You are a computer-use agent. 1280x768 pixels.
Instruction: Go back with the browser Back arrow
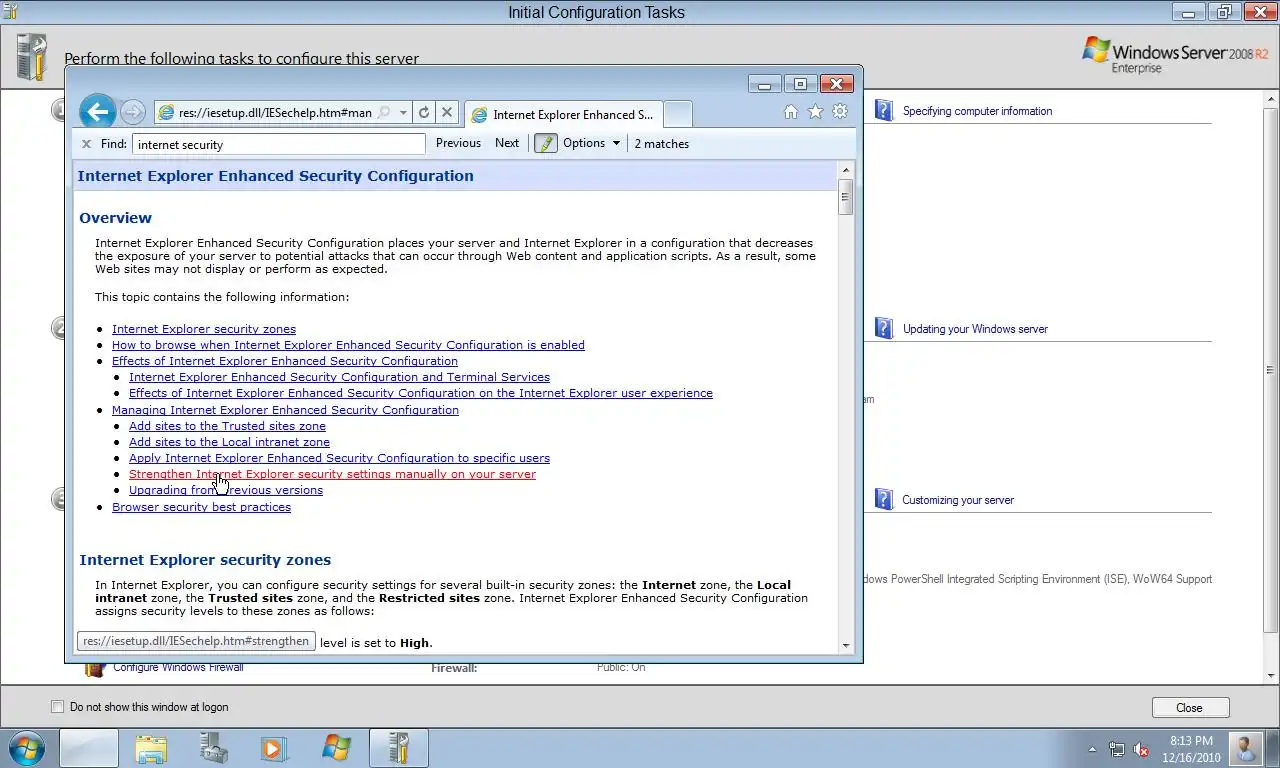click(97, 112)
